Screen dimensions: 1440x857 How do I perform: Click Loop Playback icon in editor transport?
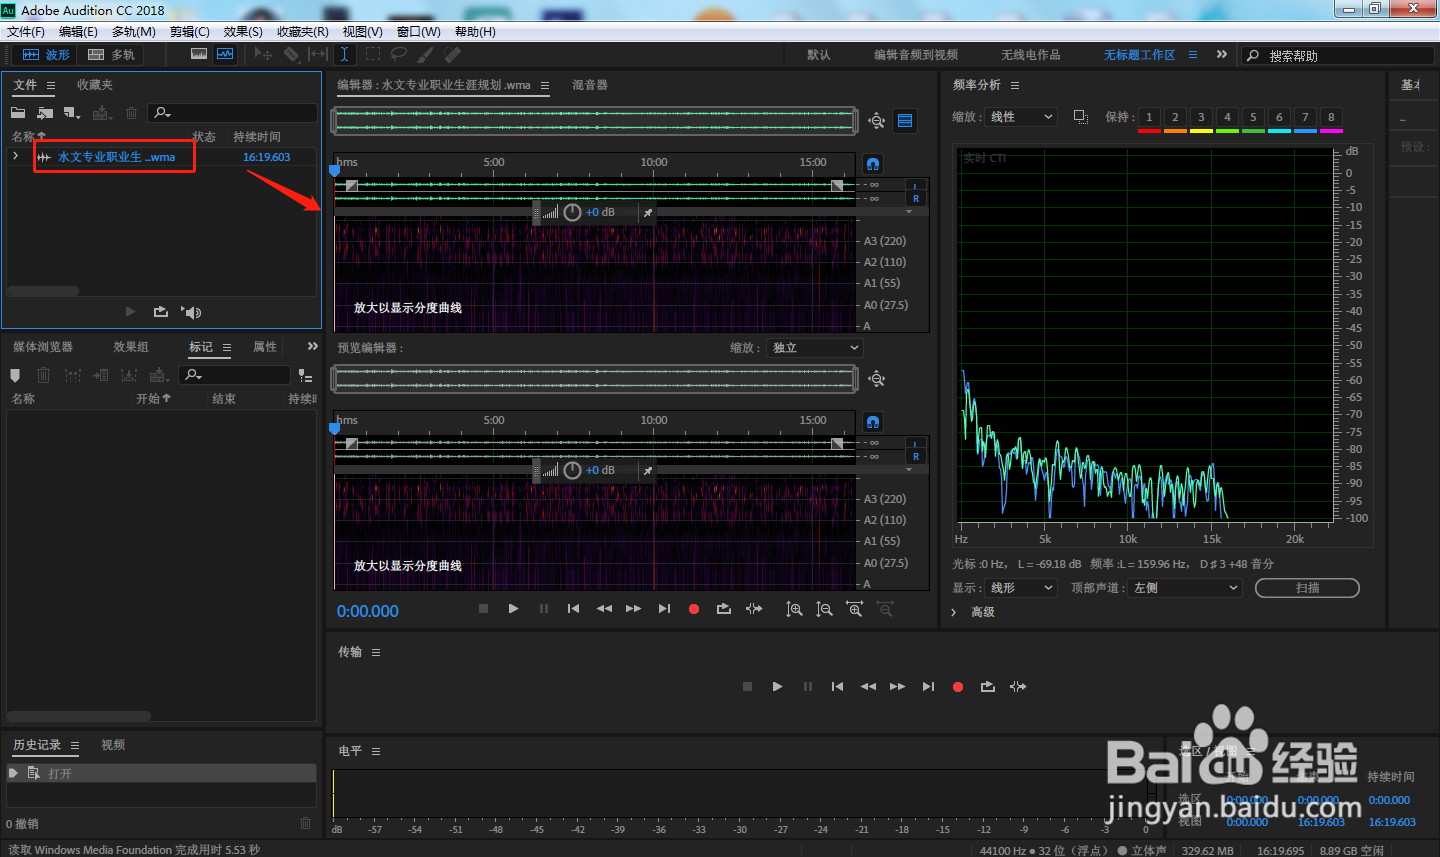click(x=724, y=609)
